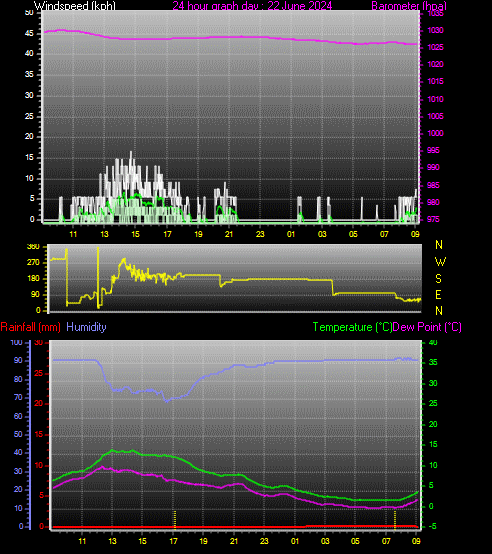Click barometer scale value 985
This screenshot has height=554, width=492.
coord(433,185)
